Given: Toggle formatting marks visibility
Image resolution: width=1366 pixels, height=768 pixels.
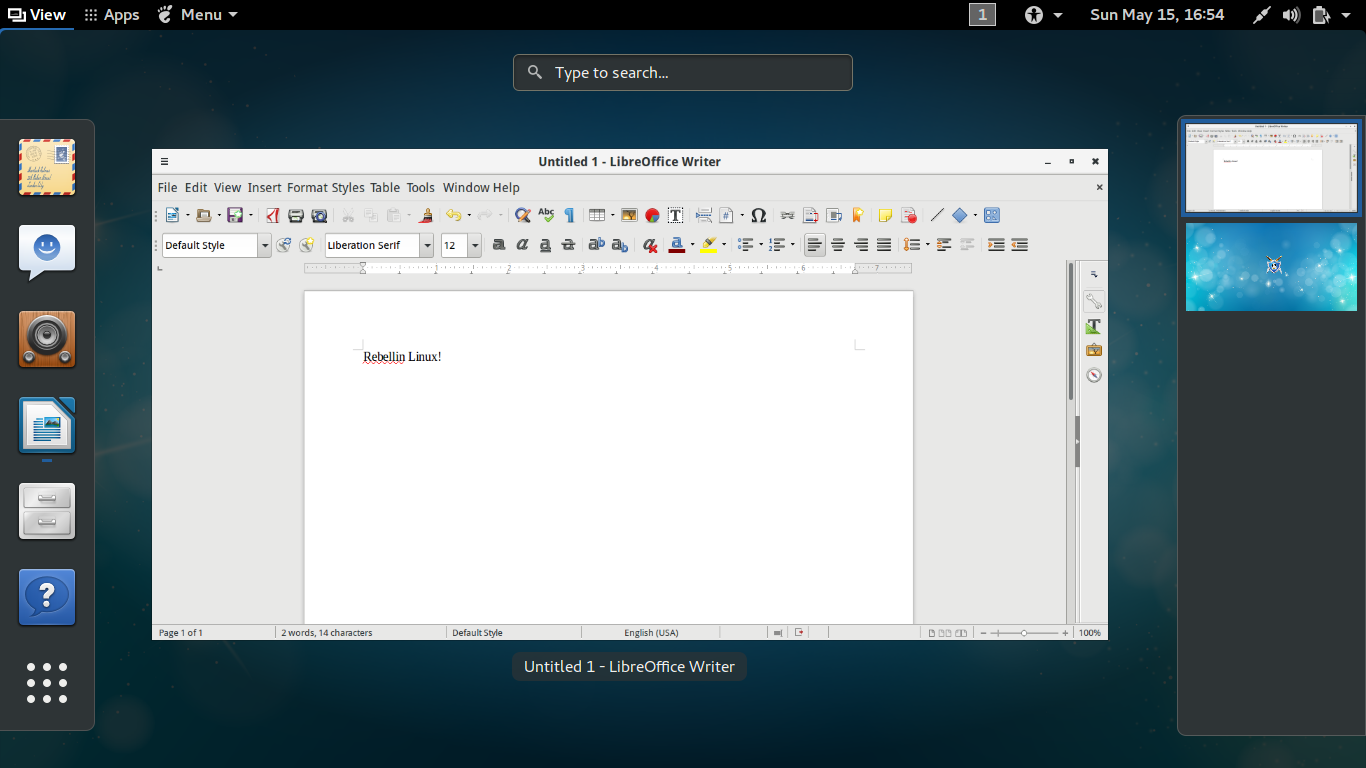Looking at the screenshot, I should click(x=570, y=215).
